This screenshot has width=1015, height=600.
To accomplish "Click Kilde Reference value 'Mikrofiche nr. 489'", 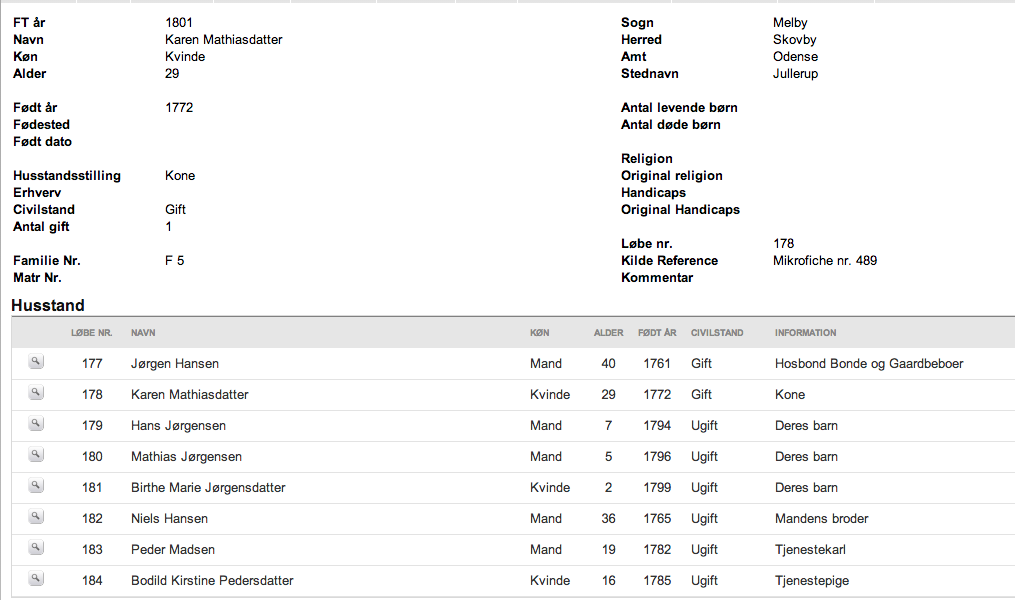I will point(825,260).
